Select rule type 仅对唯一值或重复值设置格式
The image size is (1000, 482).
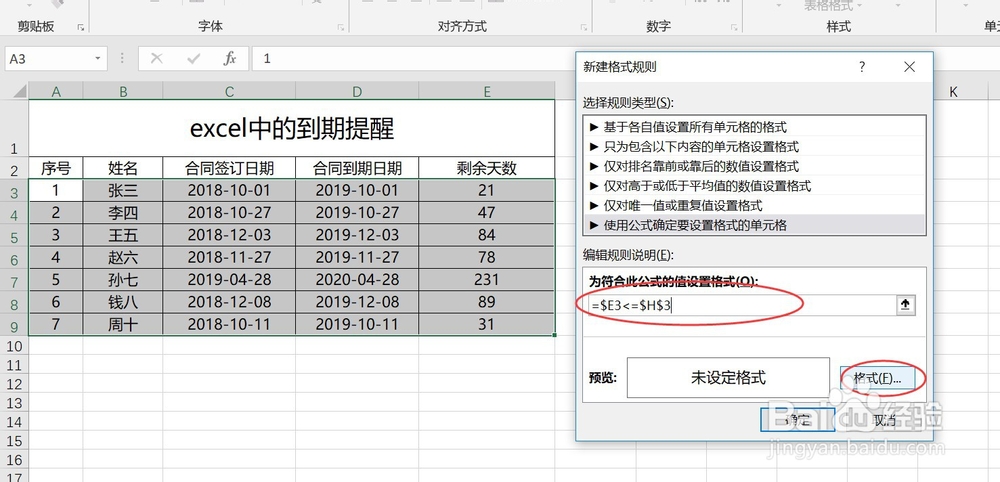click(x=755, y=206)
